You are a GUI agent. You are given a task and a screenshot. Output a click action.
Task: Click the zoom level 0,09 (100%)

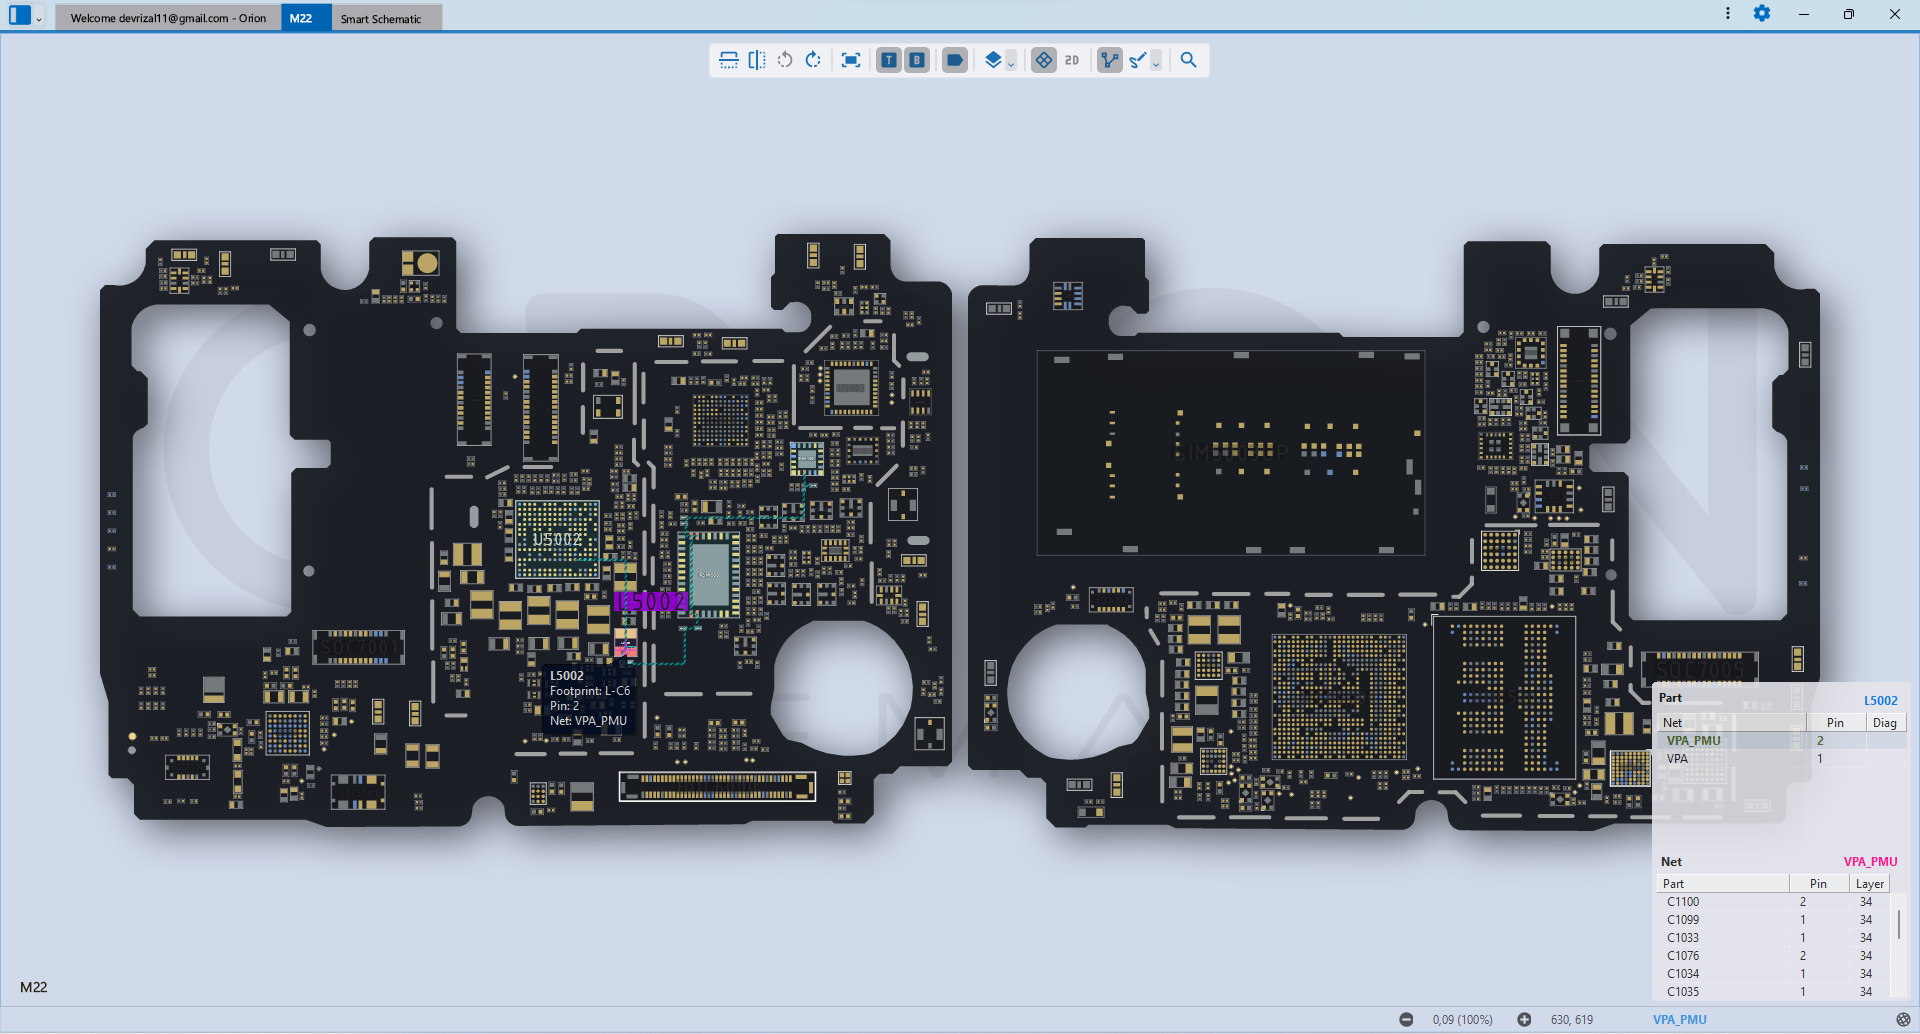click(x=1462, y=1019)
